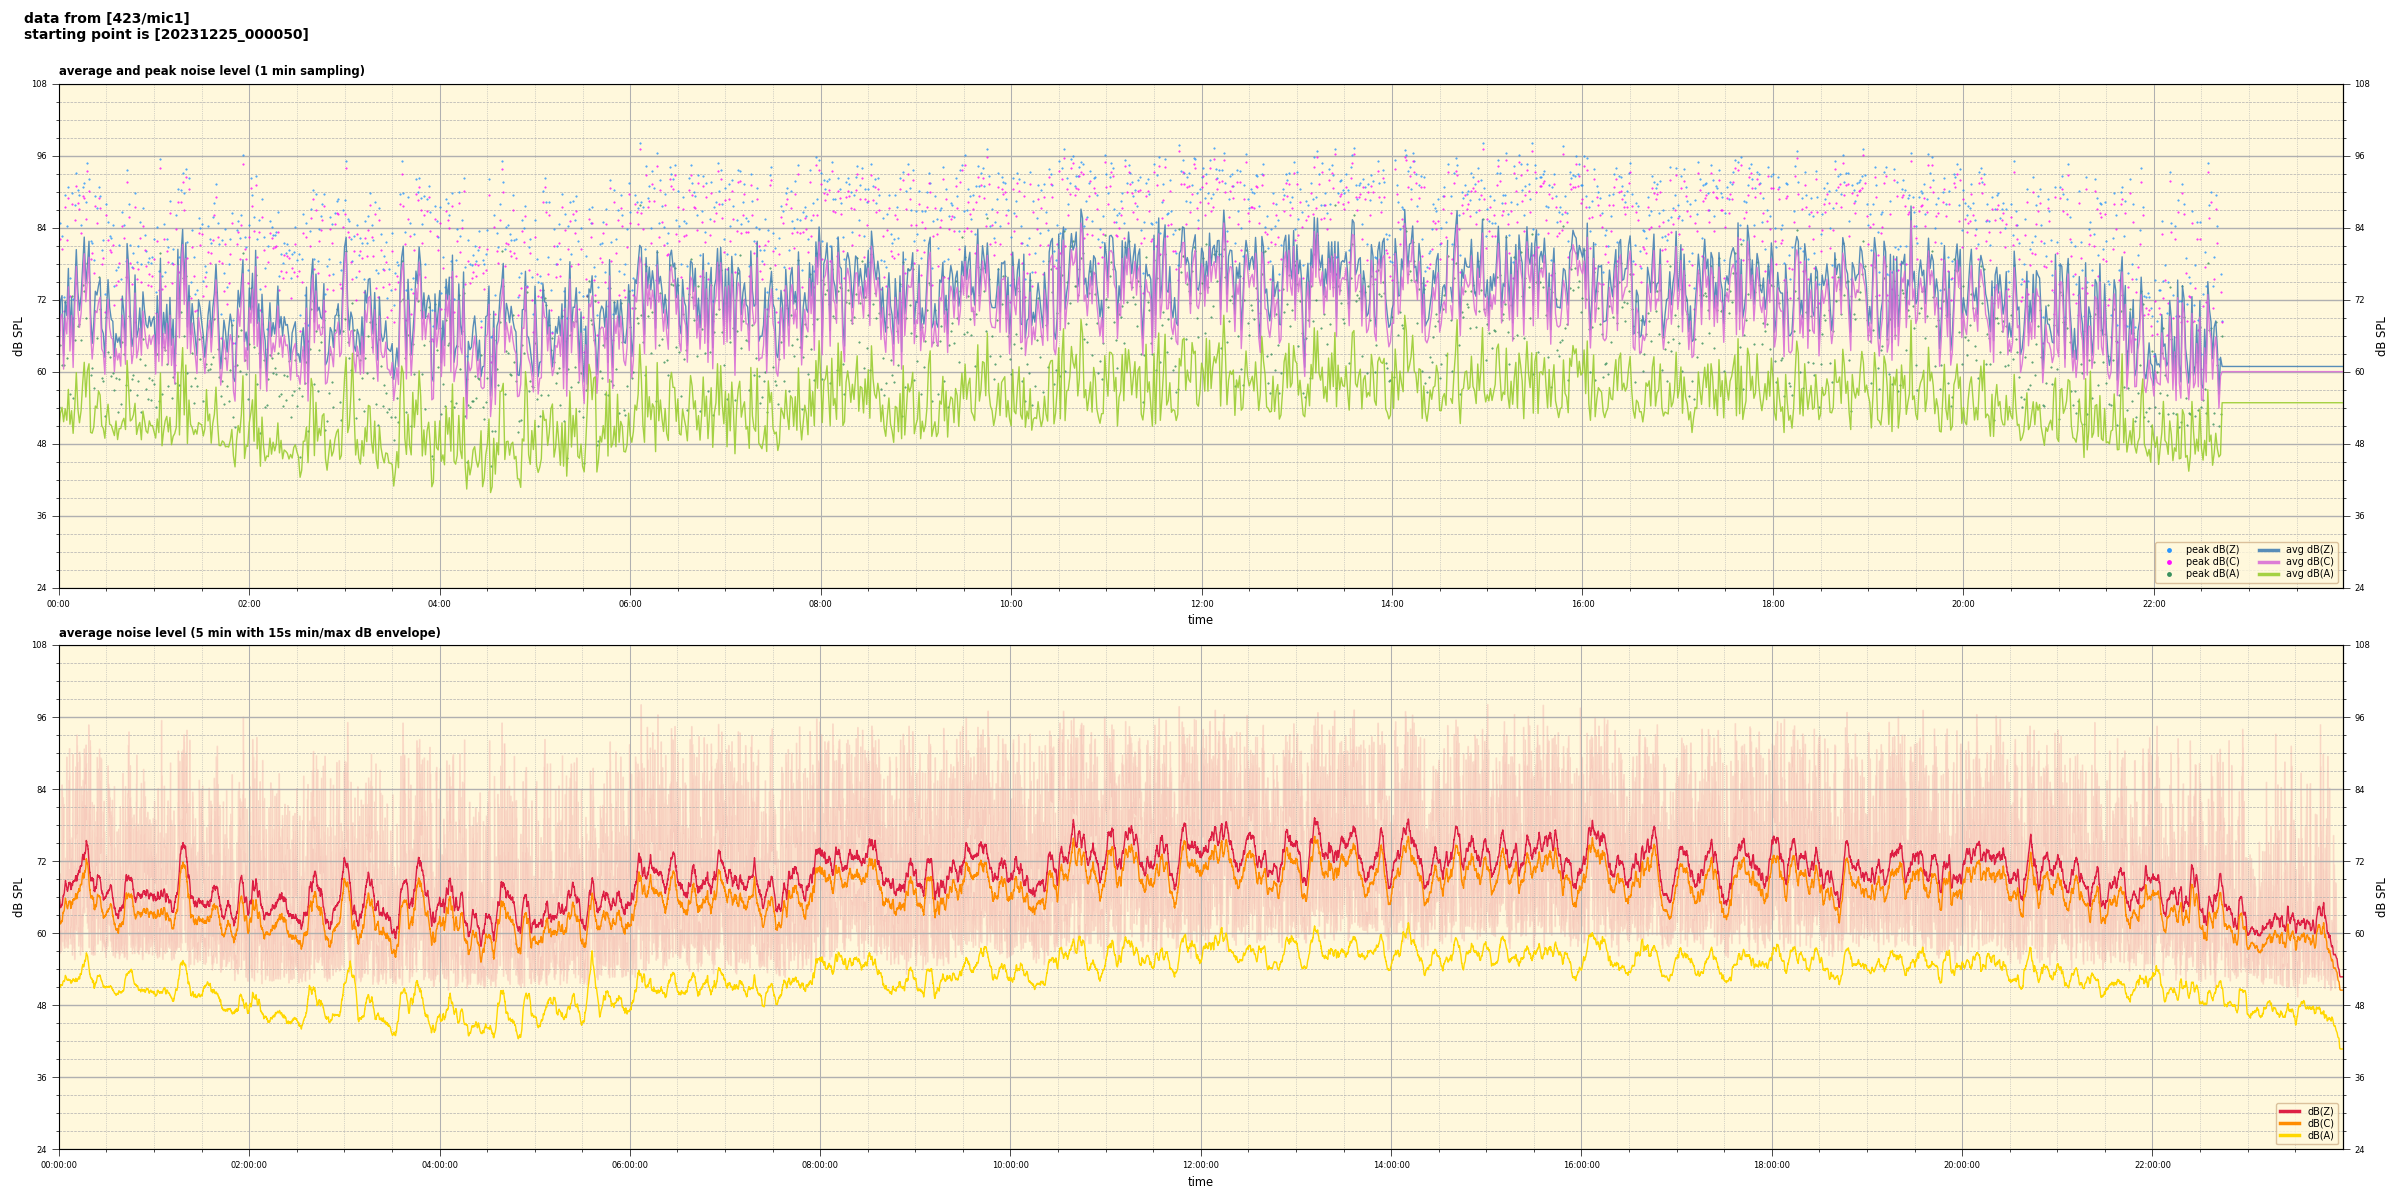Click the top chart title about peak noise level
The height and width of the screenshot is (1200, 2400).
(x=211, y=71)
